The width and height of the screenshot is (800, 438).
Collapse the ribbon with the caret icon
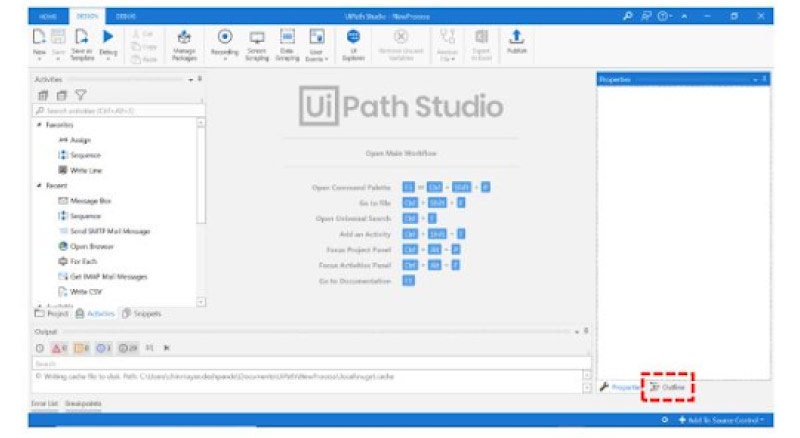[x=684, y=16]
